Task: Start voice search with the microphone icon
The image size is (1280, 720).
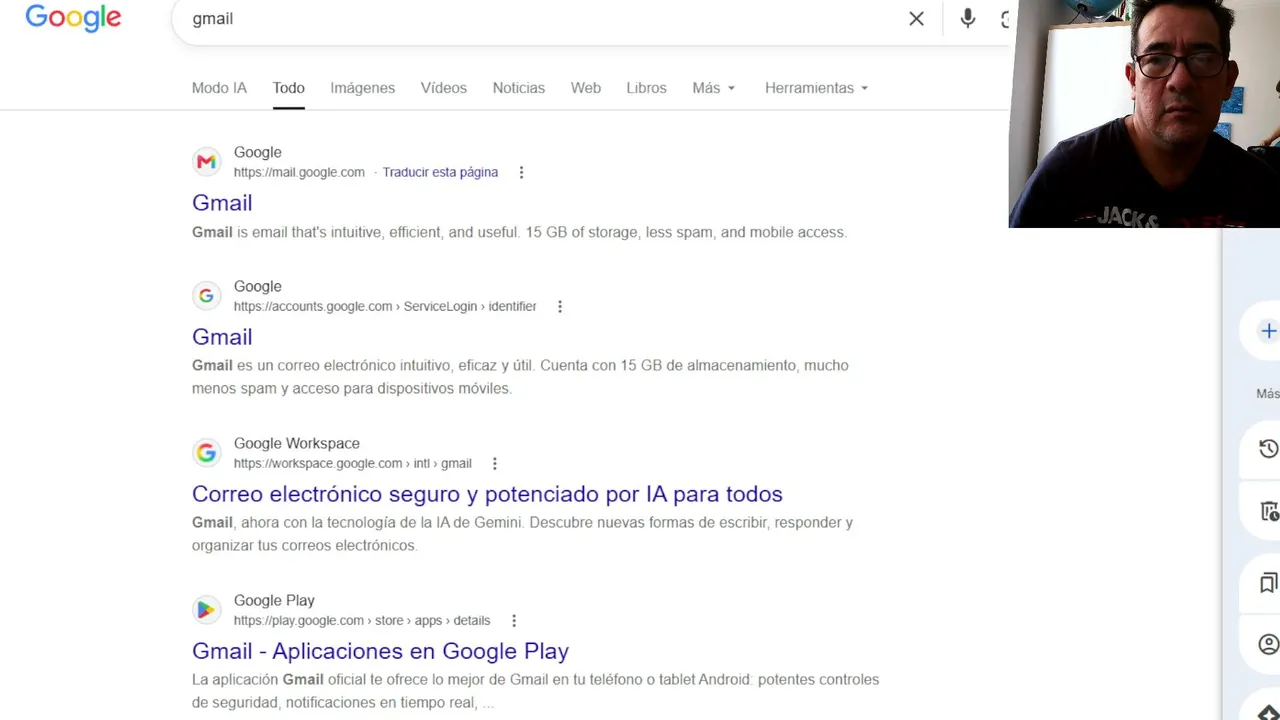Action: [967, 18]
